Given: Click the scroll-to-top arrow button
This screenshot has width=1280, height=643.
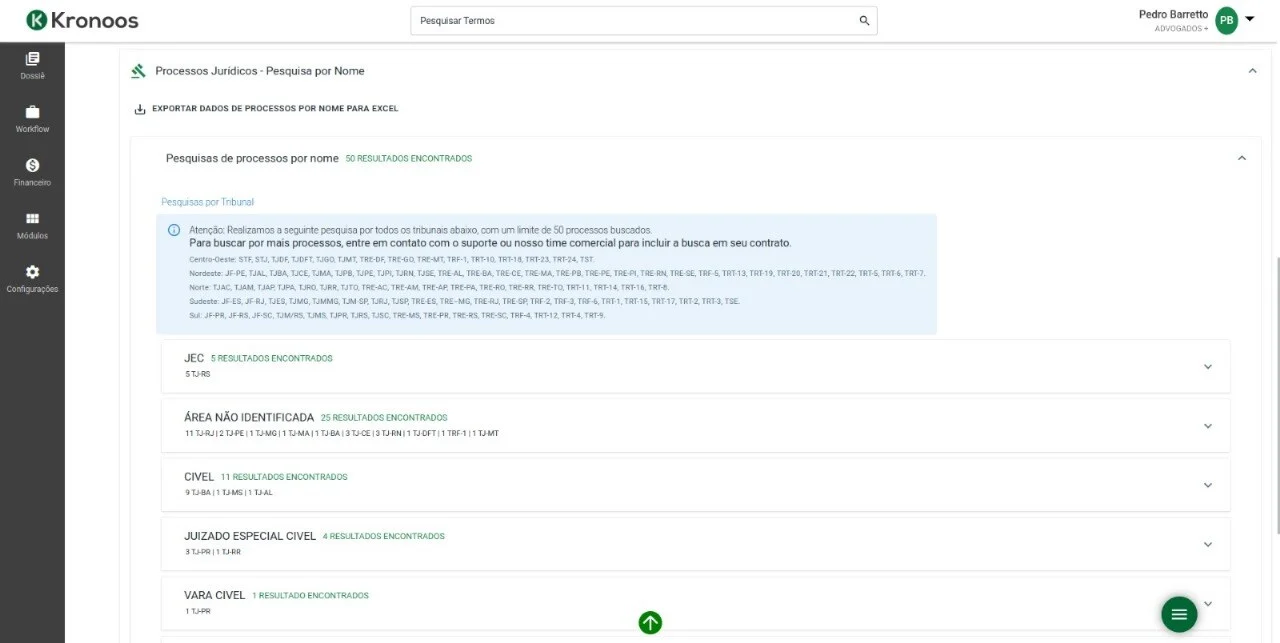Looking at the screenshot, I should 650,622.
